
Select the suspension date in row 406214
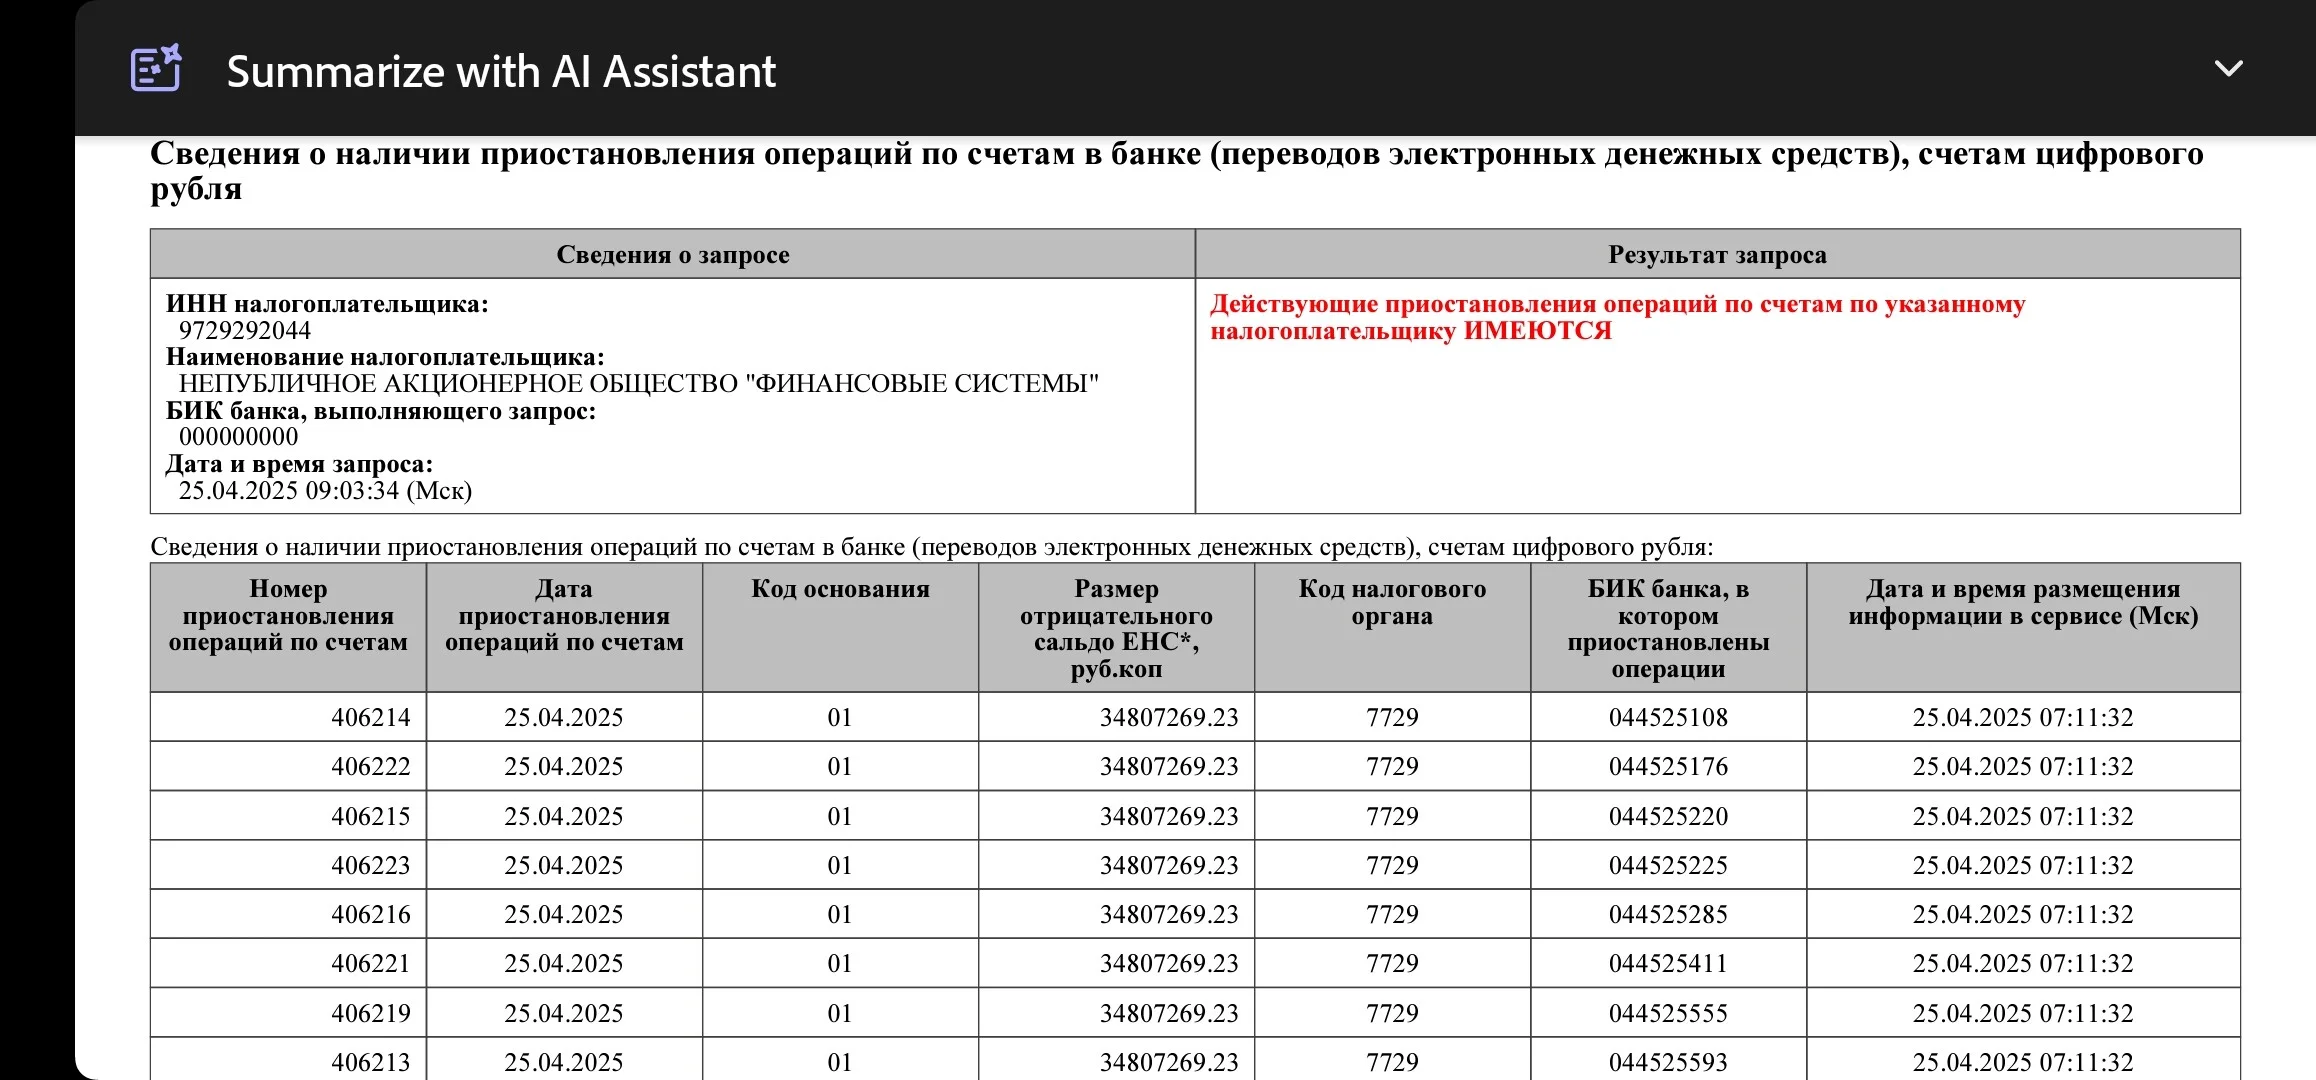point(564,717)
